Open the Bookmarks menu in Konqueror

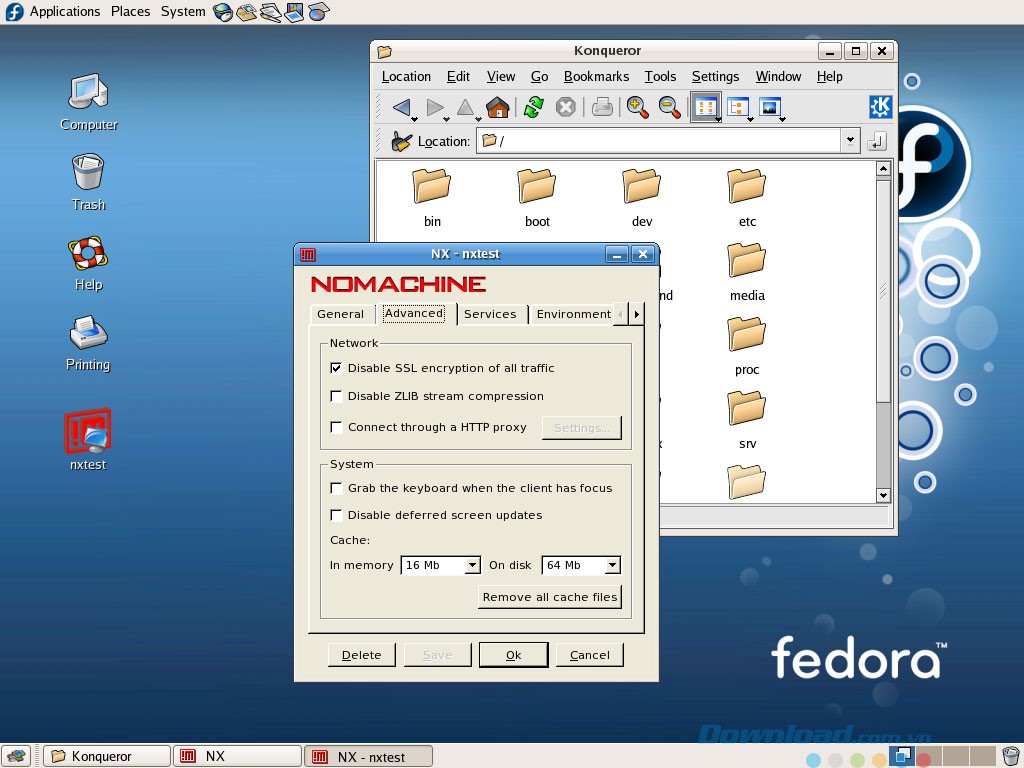coord(596,76)
